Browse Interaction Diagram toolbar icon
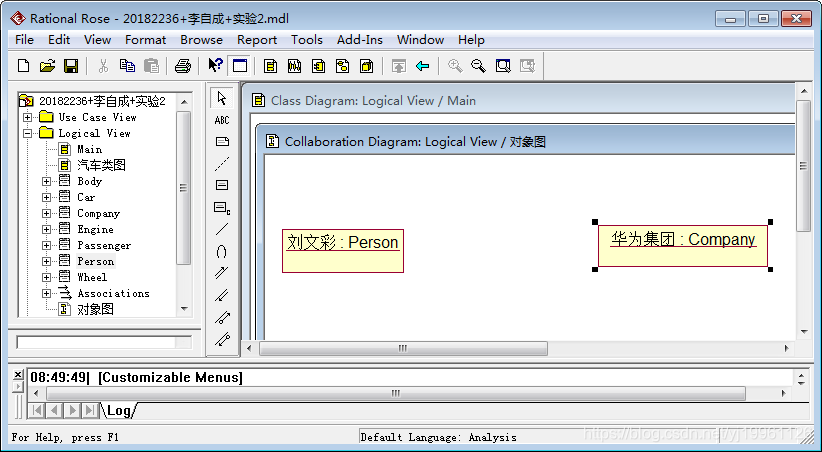 [x=295, y=66]
